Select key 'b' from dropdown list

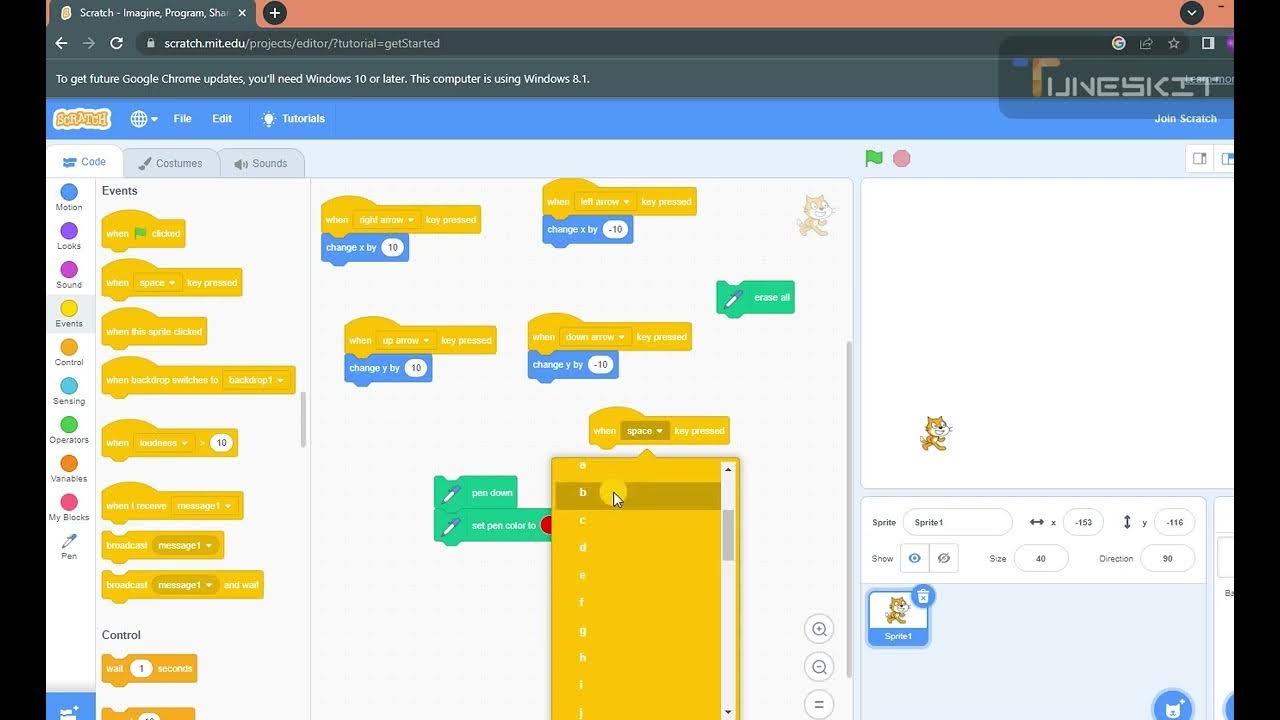[637, 492]
